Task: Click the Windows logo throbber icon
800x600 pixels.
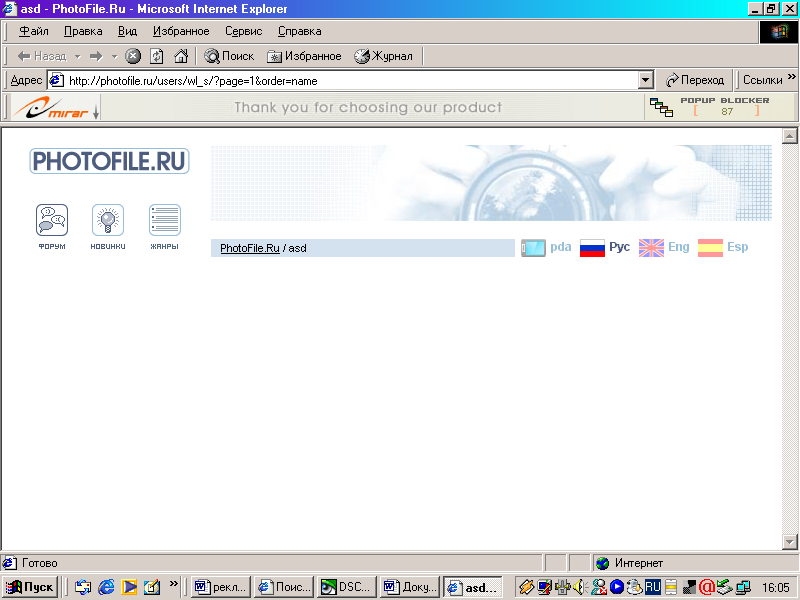Action: pyautogui.click(x=779, y=32)
